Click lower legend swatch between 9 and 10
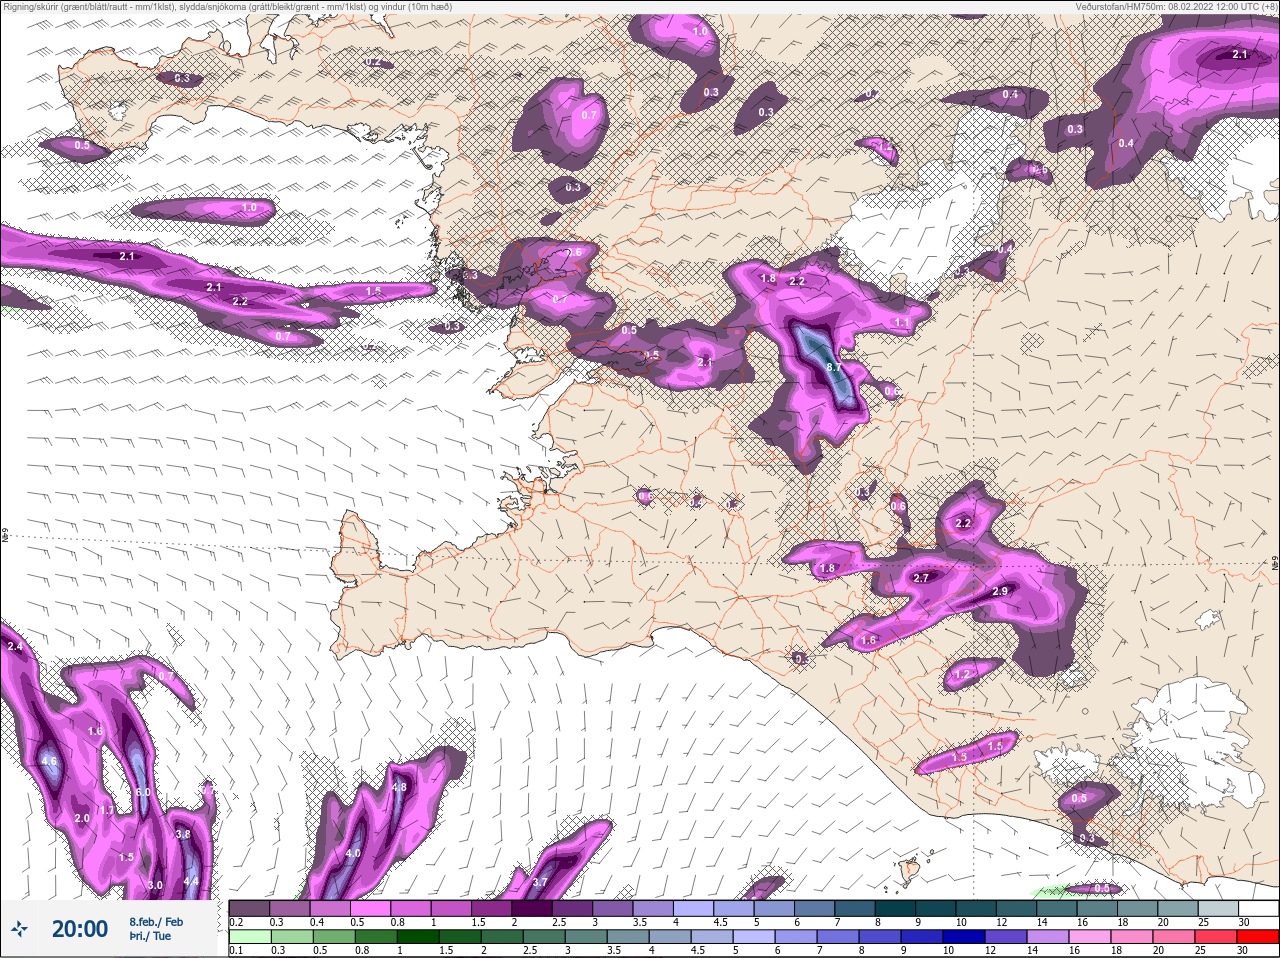Image resolution: width=1280 pixels, height=958 pixels. [924, 937]
